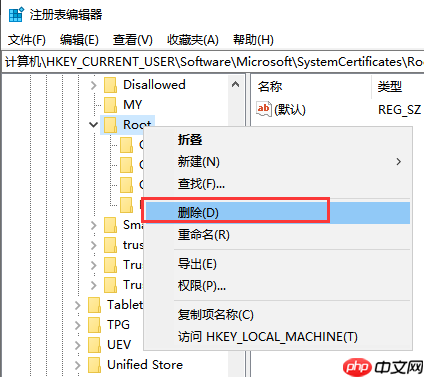
Task: Choose 复制项名称(C) in the context menu
Action: click(x=278, y=315)
